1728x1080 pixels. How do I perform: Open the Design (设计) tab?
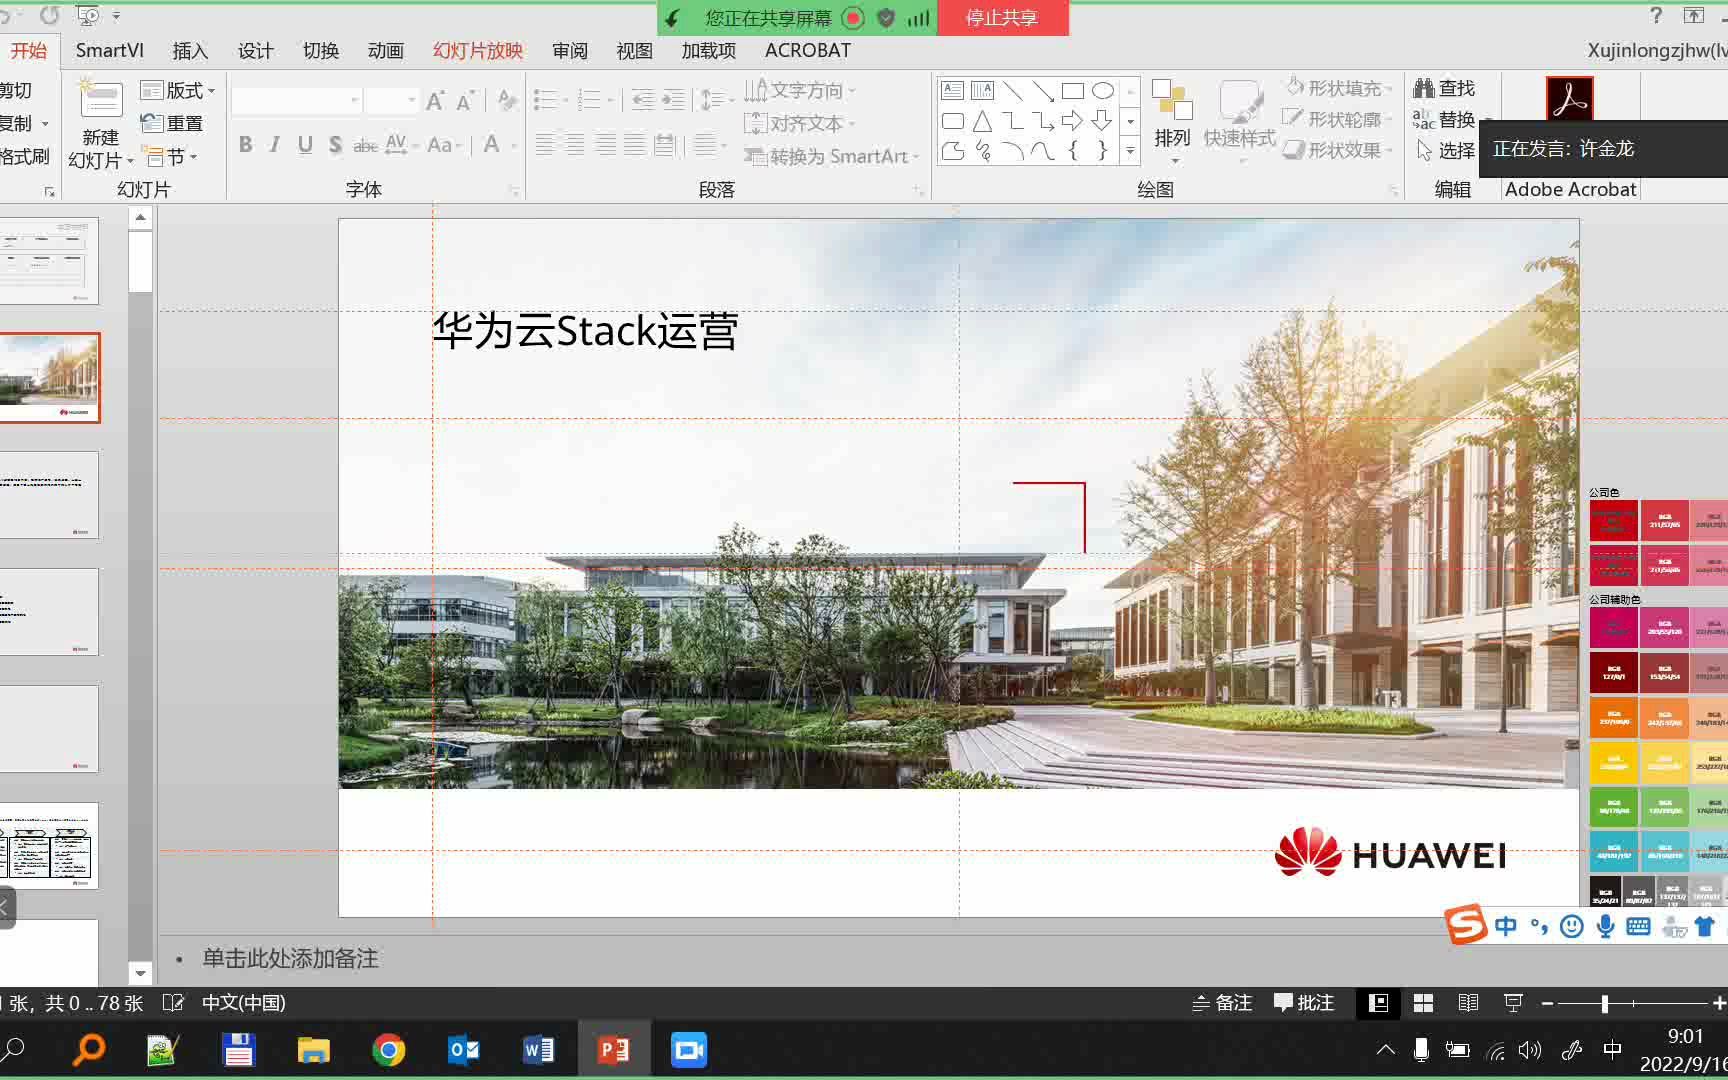point(255,51)
